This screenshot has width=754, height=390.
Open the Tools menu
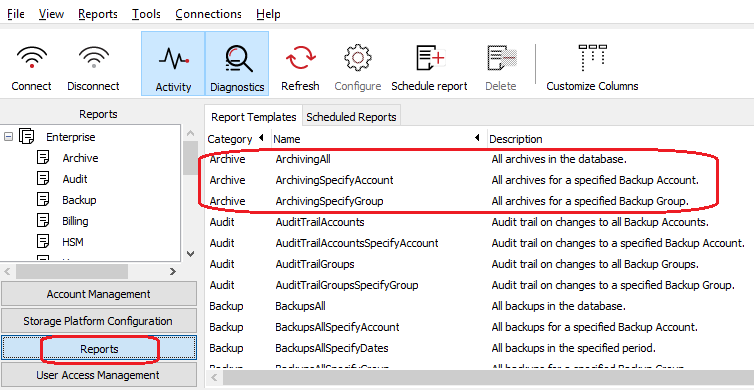pos(147,14)
